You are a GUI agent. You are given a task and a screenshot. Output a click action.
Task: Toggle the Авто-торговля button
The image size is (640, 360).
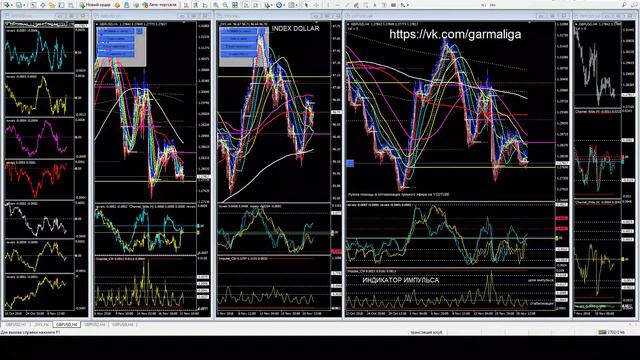point(160,5)
